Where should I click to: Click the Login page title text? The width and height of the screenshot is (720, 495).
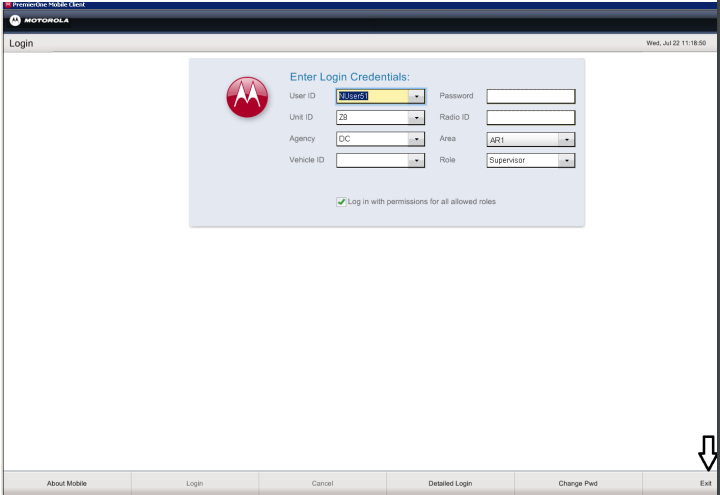click(x=21, y=43)
